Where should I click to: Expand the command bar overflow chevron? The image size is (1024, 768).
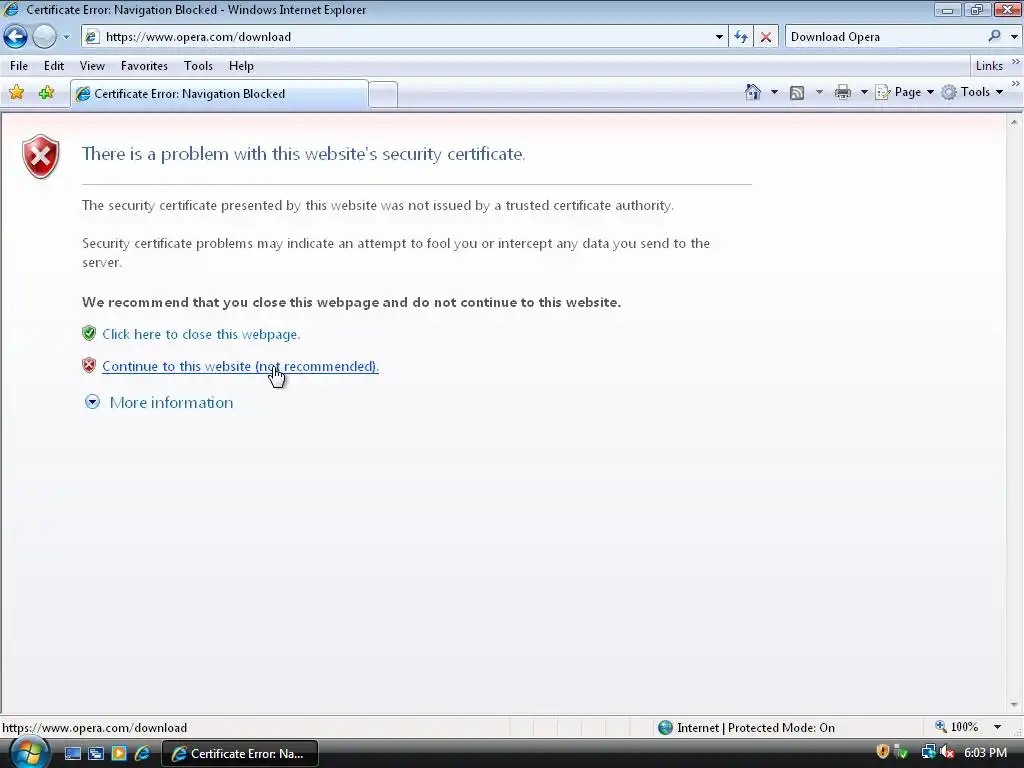coord(1016,84)
